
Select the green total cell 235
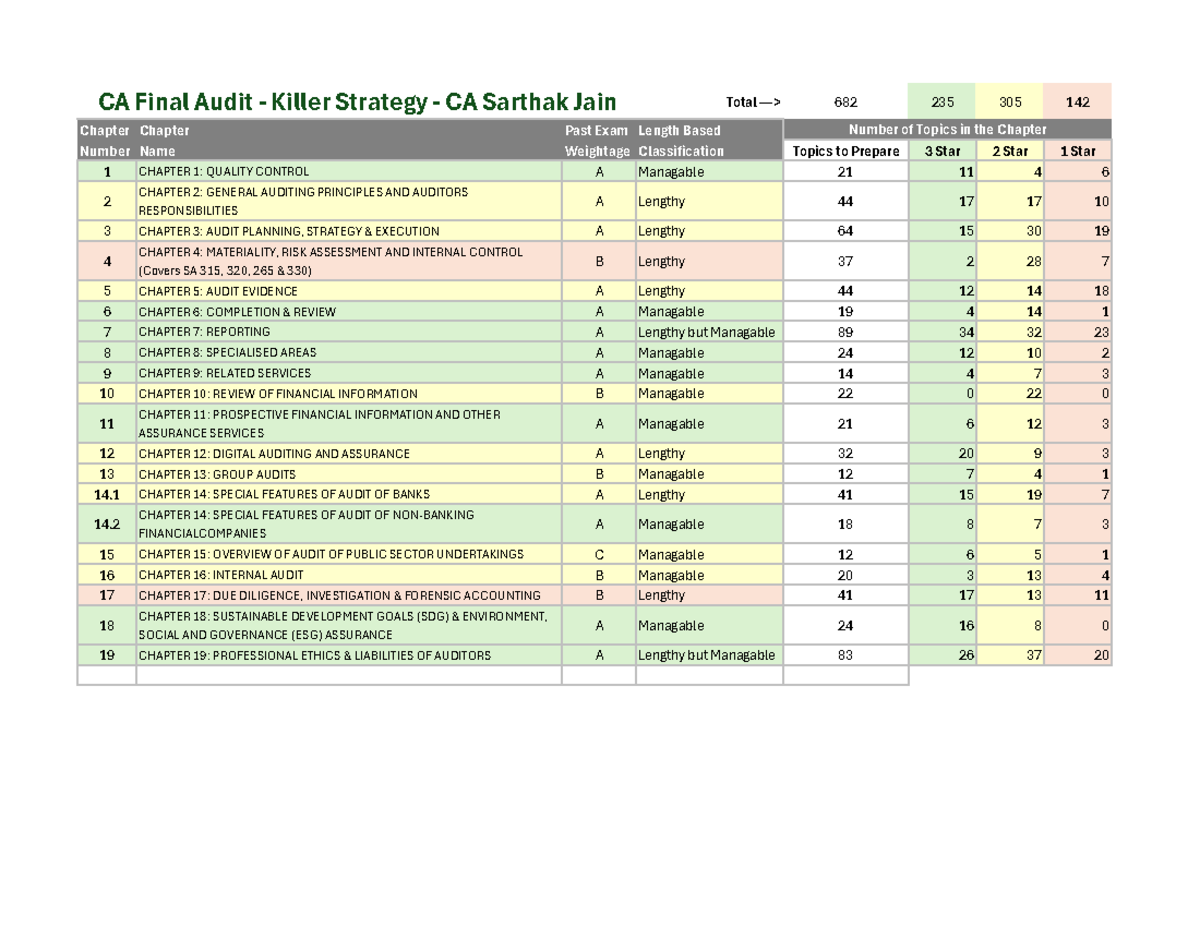click(x=943, y=102)
